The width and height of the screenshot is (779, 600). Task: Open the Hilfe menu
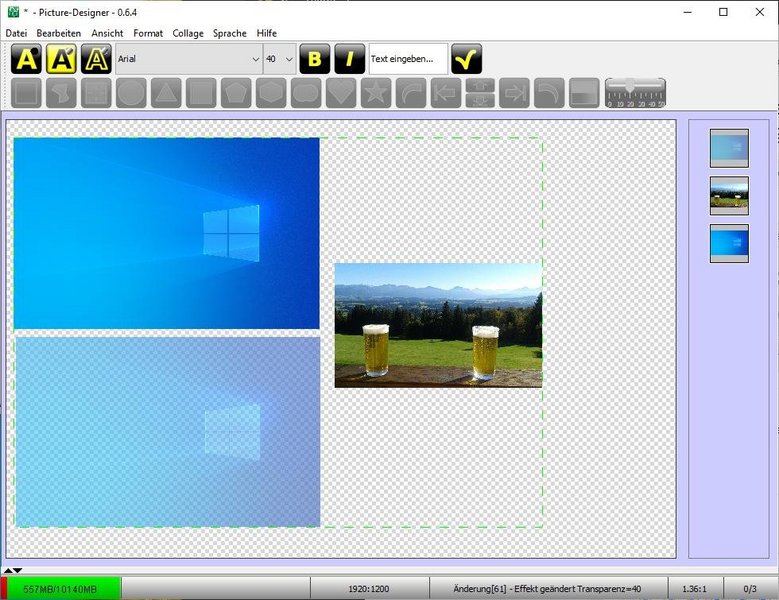coord(267,33)
